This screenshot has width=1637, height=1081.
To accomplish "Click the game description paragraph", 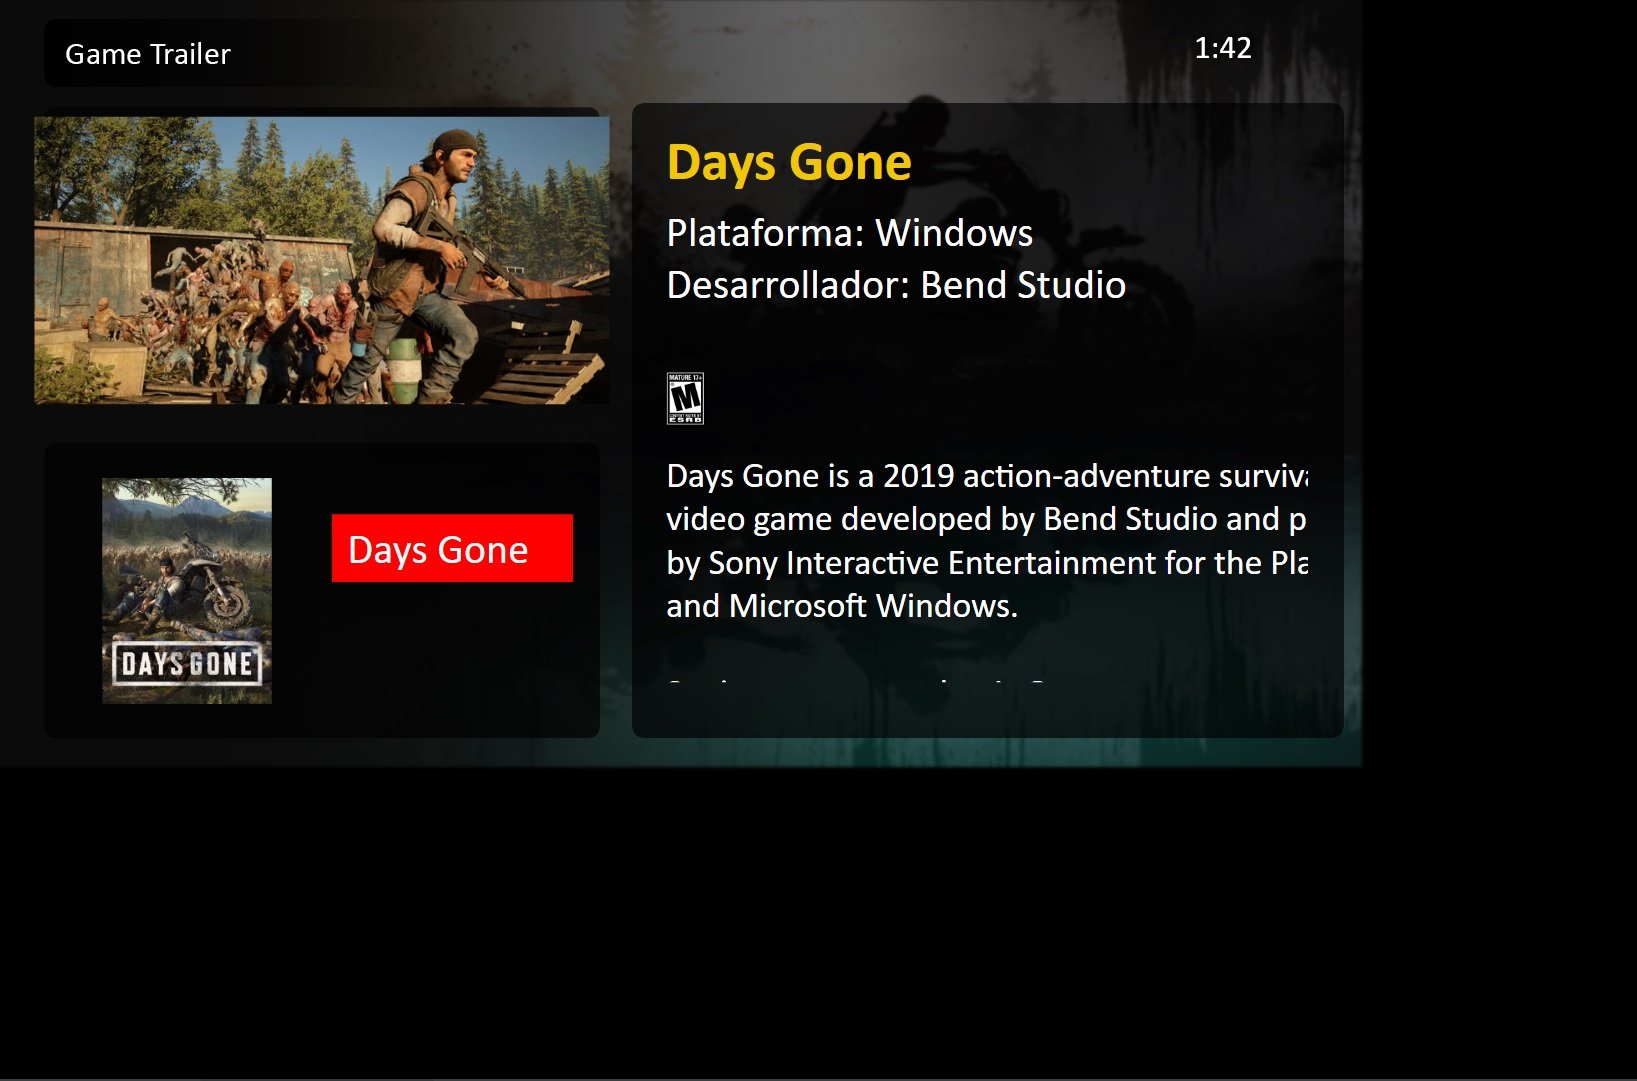I will click(x=987, y=541).
